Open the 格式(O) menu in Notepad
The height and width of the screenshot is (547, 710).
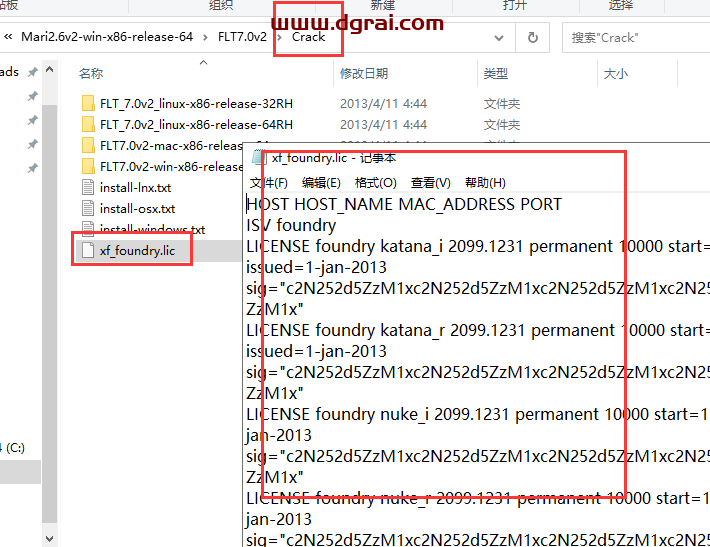click(x=375, y=183)
